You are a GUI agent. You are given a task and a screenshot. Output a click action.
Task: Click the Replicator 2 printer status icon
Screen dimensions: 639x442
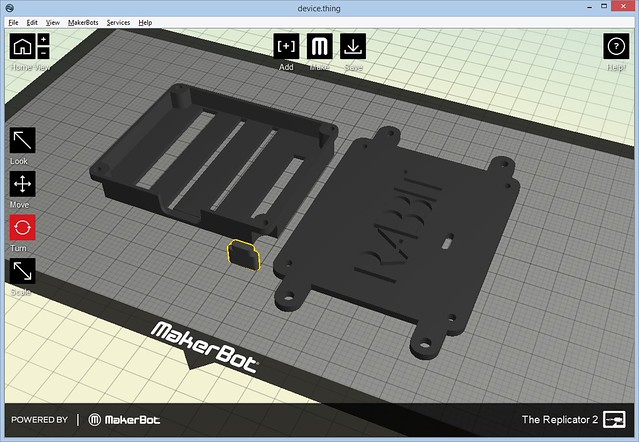point(616,420)
